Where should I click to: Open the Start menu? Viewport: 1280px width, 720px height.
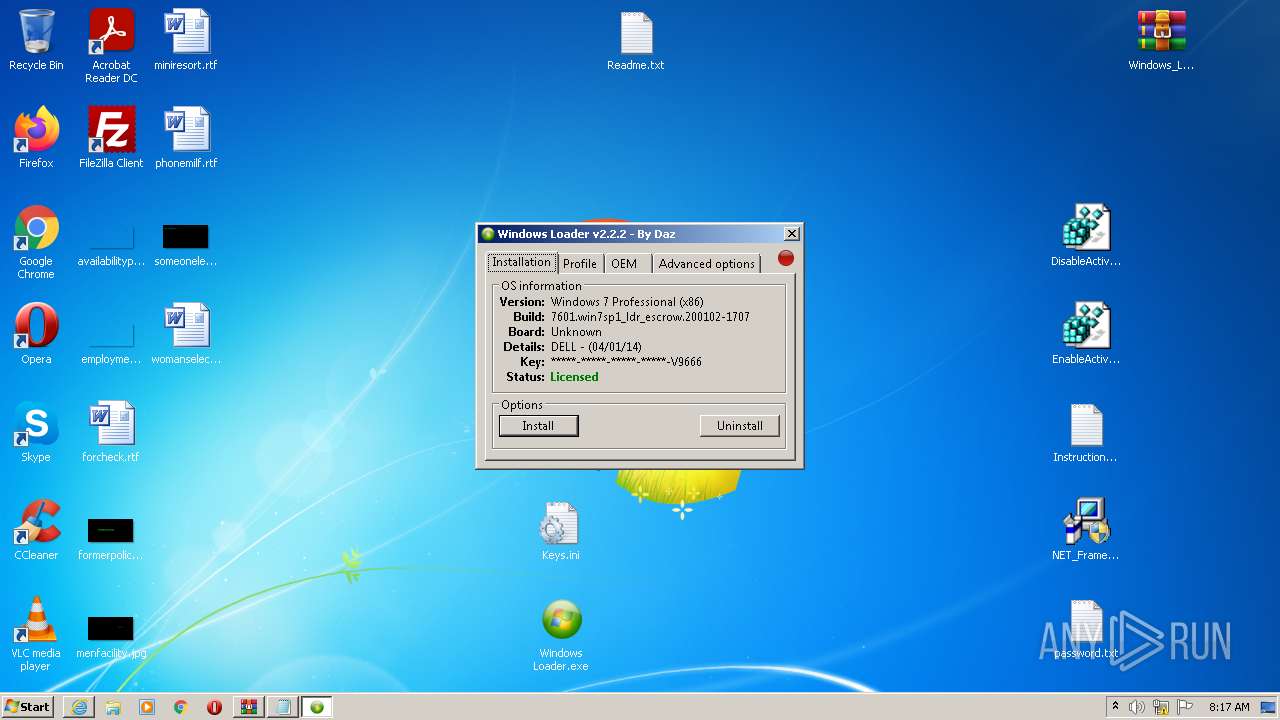(27, 707)
